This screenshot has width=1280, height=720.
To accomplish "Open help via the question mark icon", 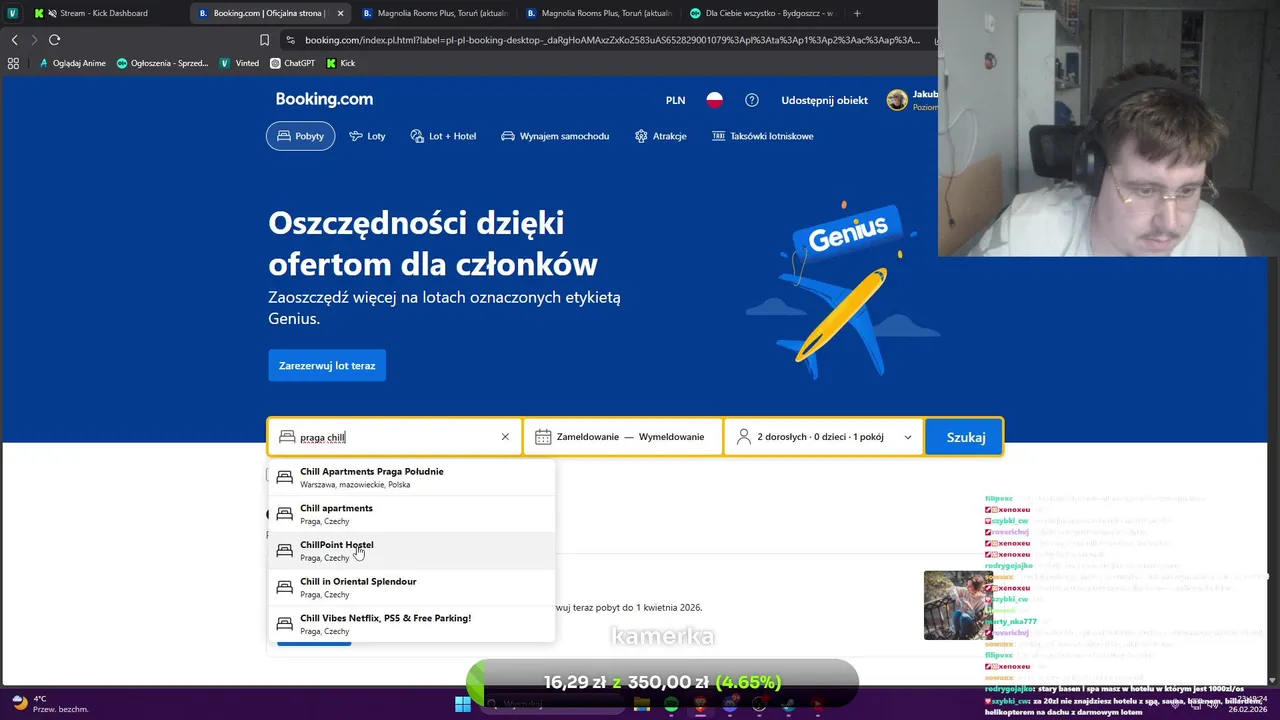I will pyautogui.click(x=752, y=100).
